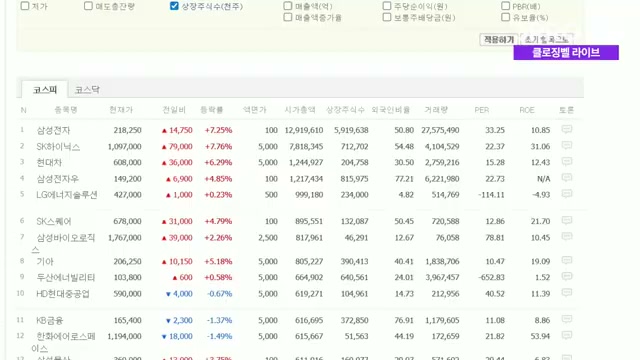Screen dimensions: 640x360
Task: Enable the 주당순이익(원) checkbox
Action: [387, 6]
